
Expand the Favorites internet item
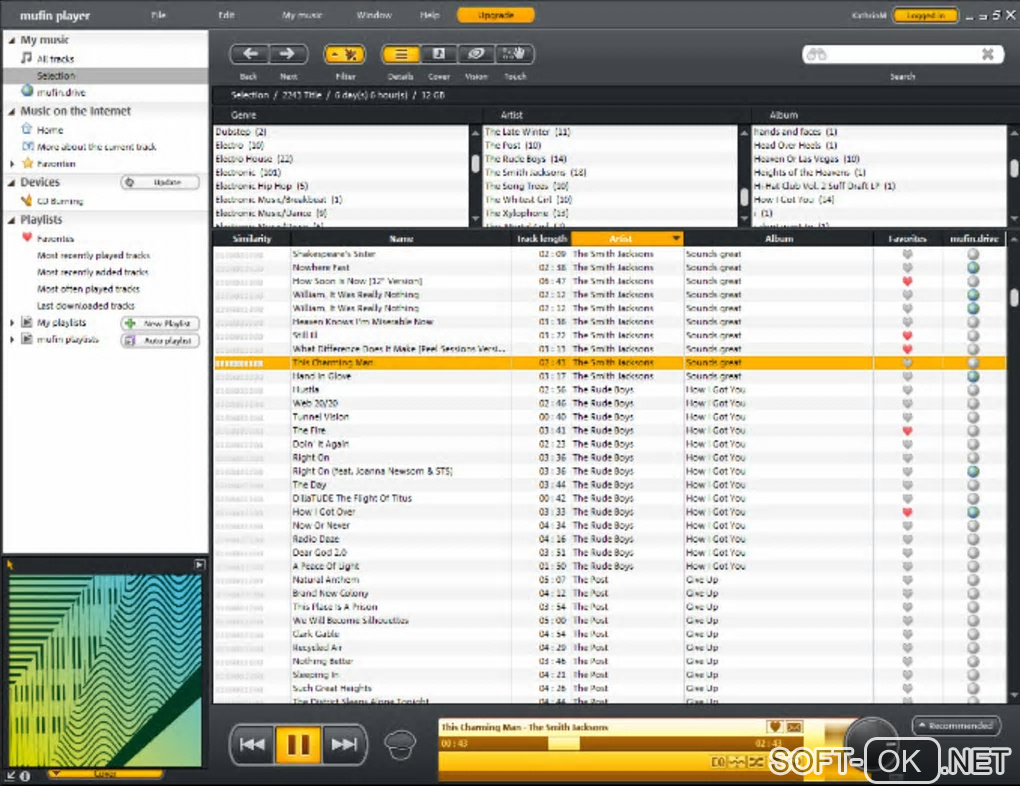click(12, 164)
